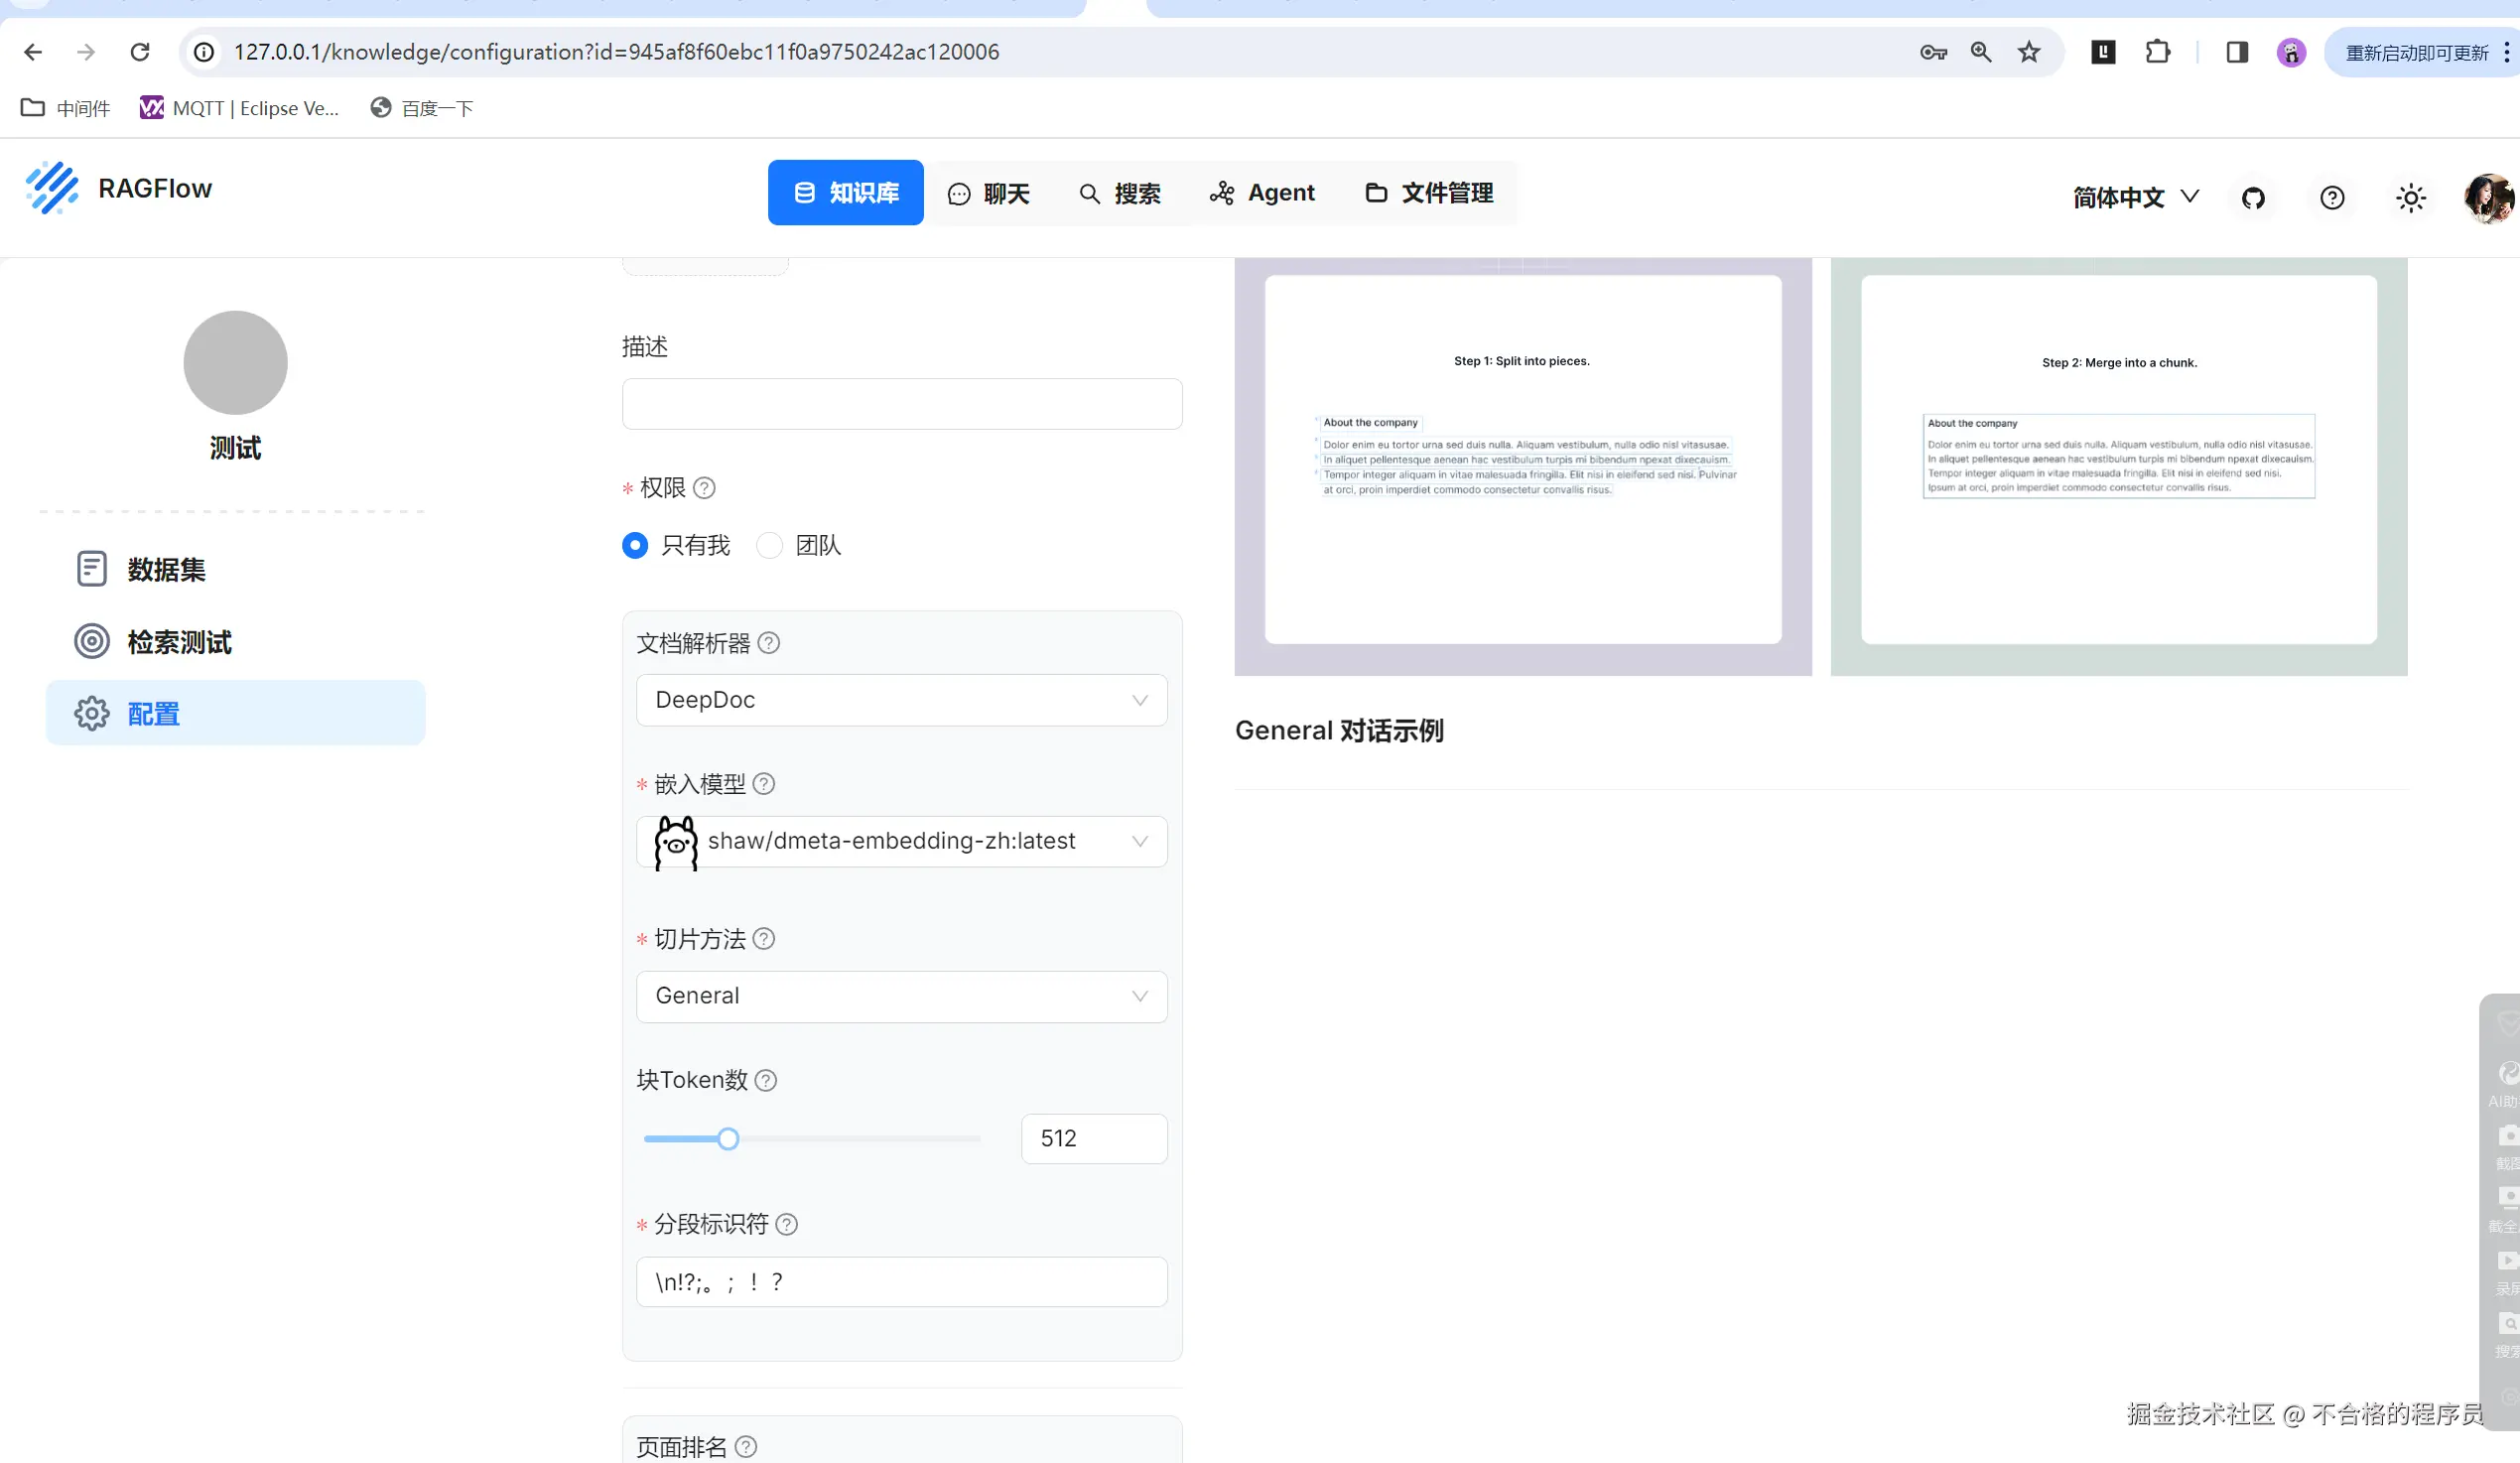This screenshot has height=1463, width=2520.
Task: Toggle the light/dark theme sun icon
Action: coord(2411,198)
